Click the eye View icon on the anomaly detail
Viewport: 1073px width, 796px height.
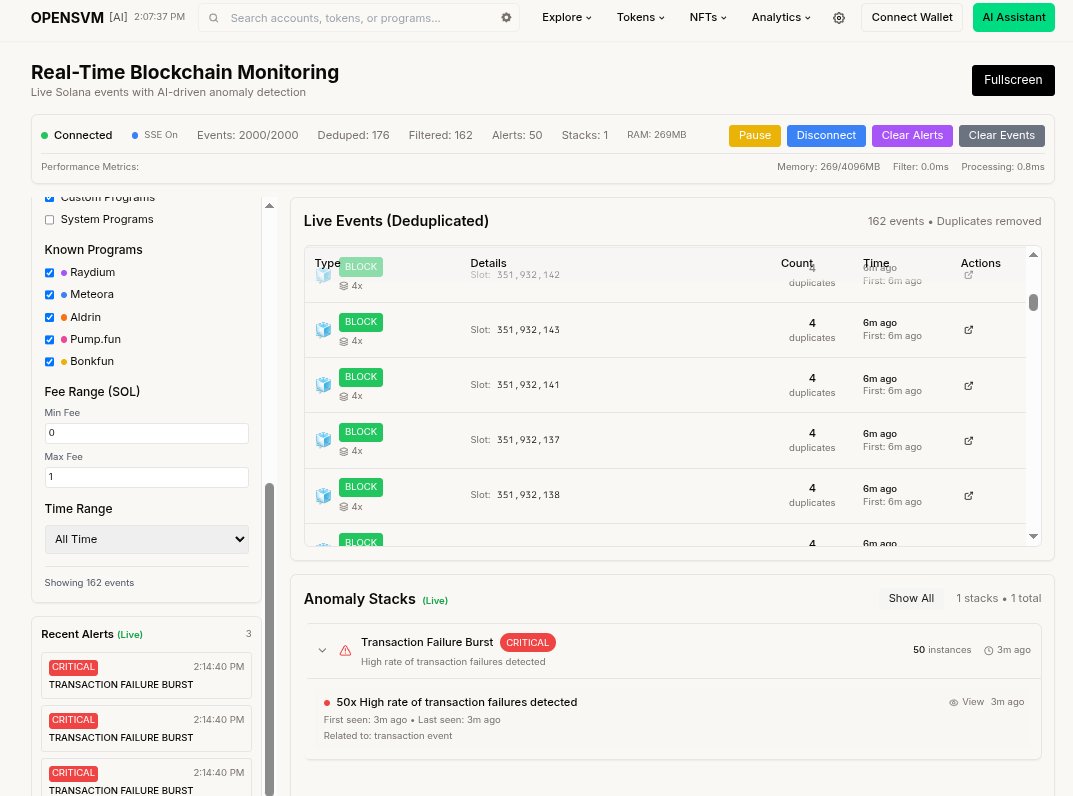point(953,702)
